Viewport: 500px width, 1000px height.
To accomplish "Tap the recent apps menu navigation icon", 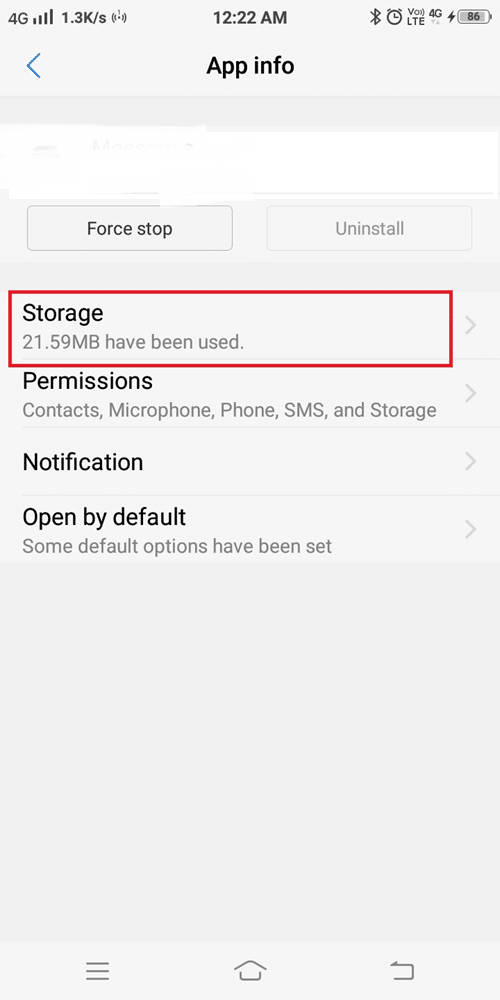I will click(98, 971).
